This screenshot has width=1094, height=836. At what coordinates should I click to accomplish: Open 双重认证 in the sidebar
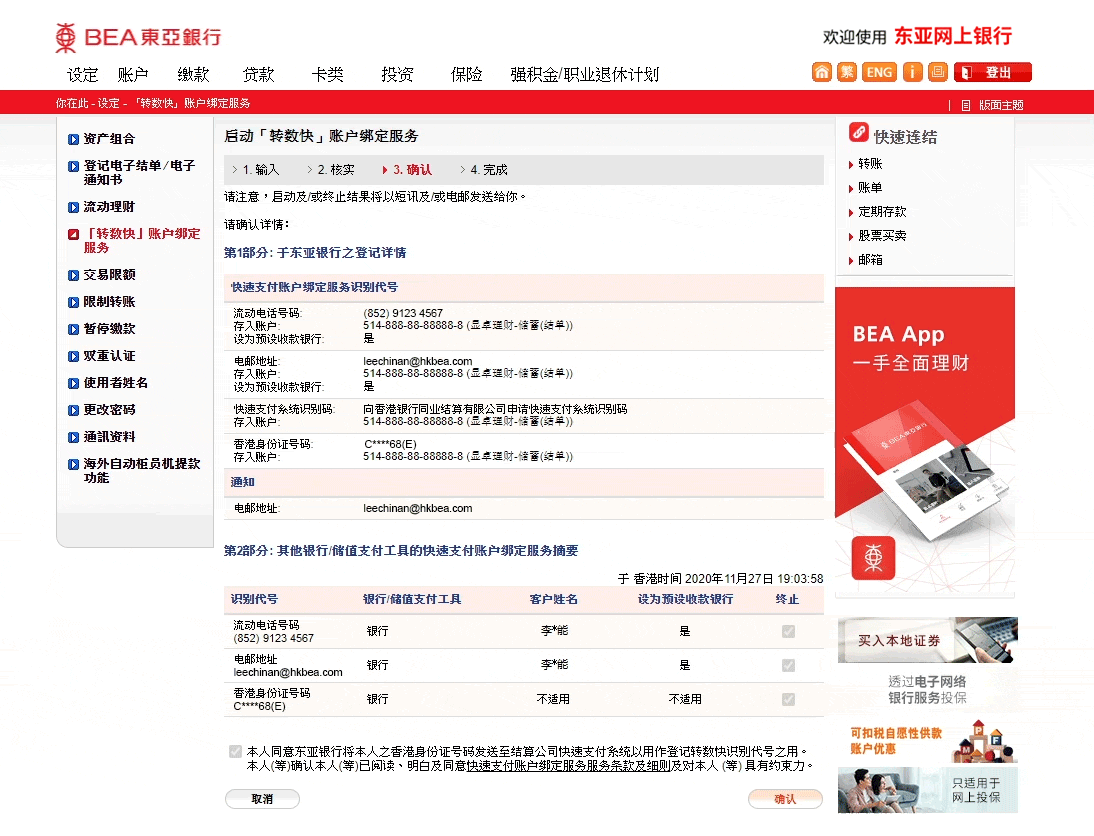tap(110, 356)
